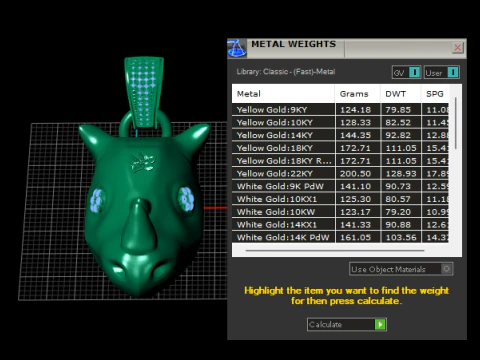Sort by the Grams column header
Screen dimensions: 480x360
click(x=357, y=94)
